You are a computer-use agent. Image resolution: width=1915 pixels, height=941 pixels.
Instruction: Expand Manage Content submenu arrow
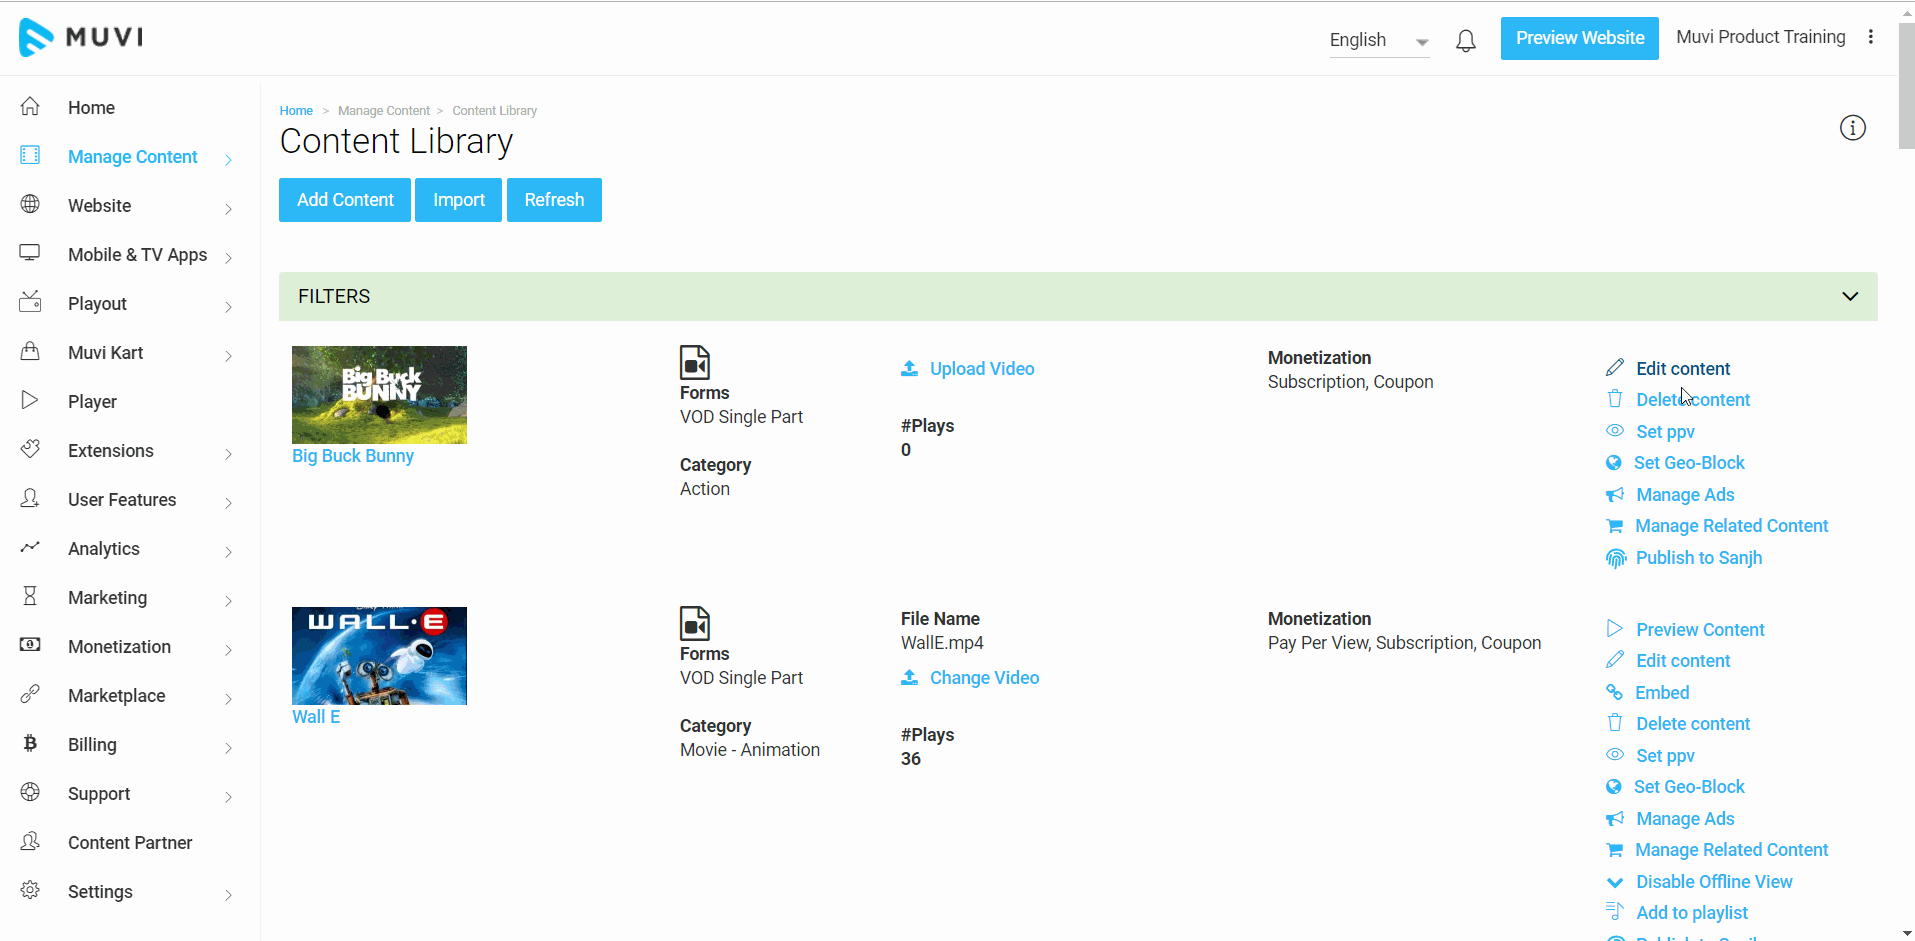229,159
